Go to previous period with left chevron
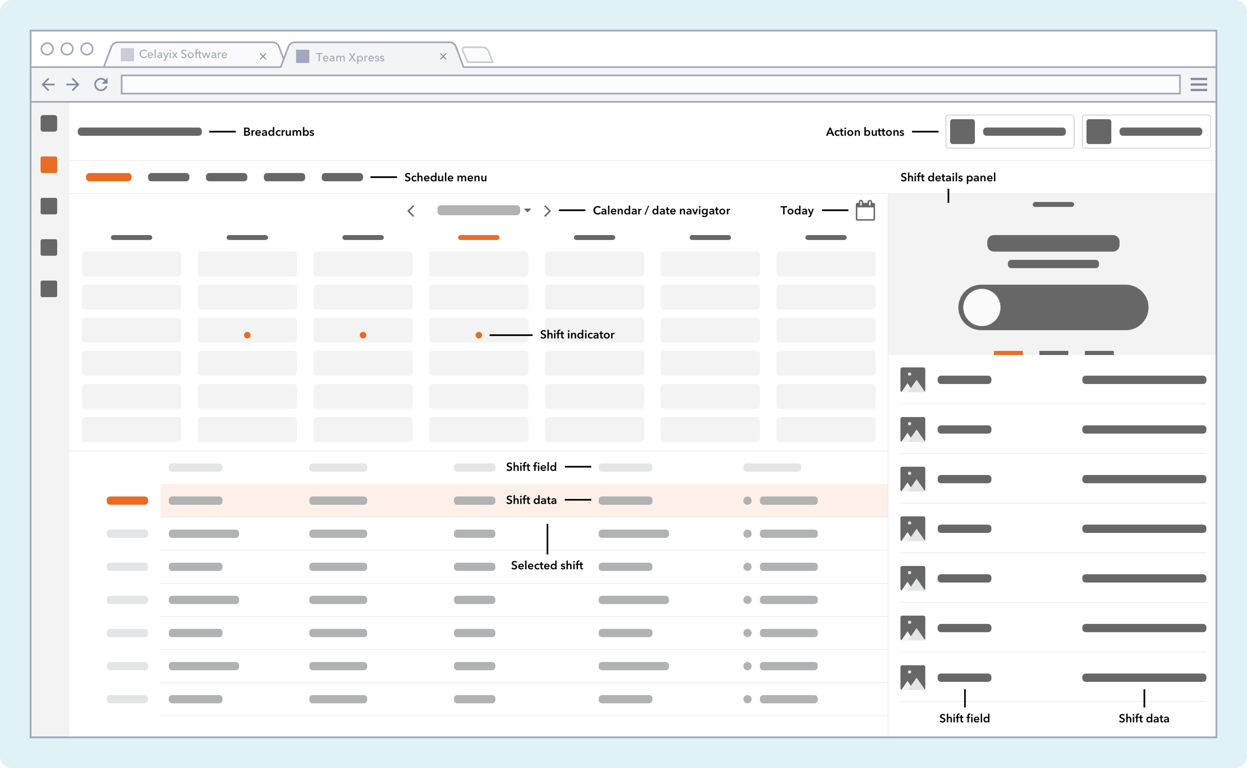This screenshot has height=768, width=1247. point(411,211)
